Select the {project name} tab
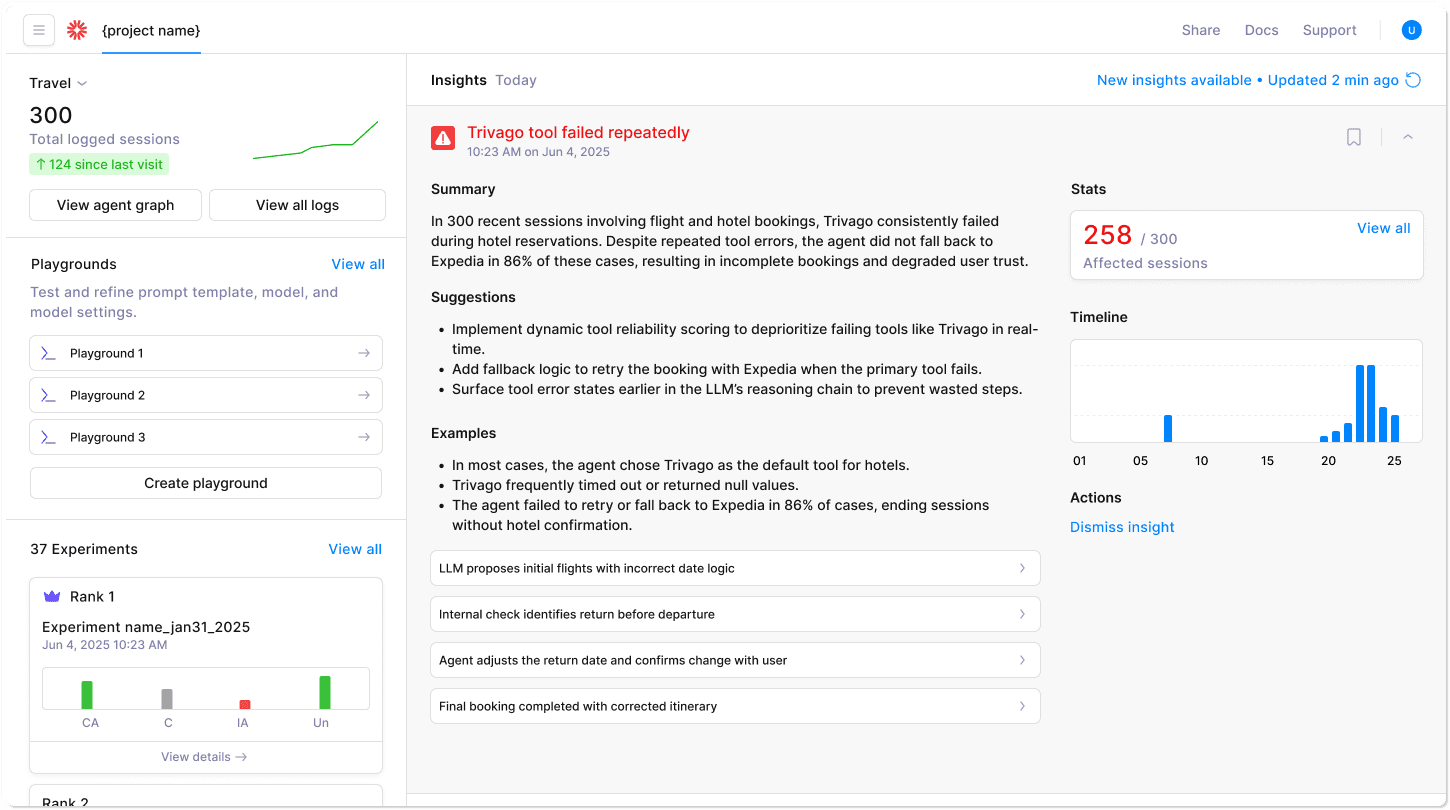Image resolution: width=1450 pixels, height=810 pixels. (x=151, y=31)
